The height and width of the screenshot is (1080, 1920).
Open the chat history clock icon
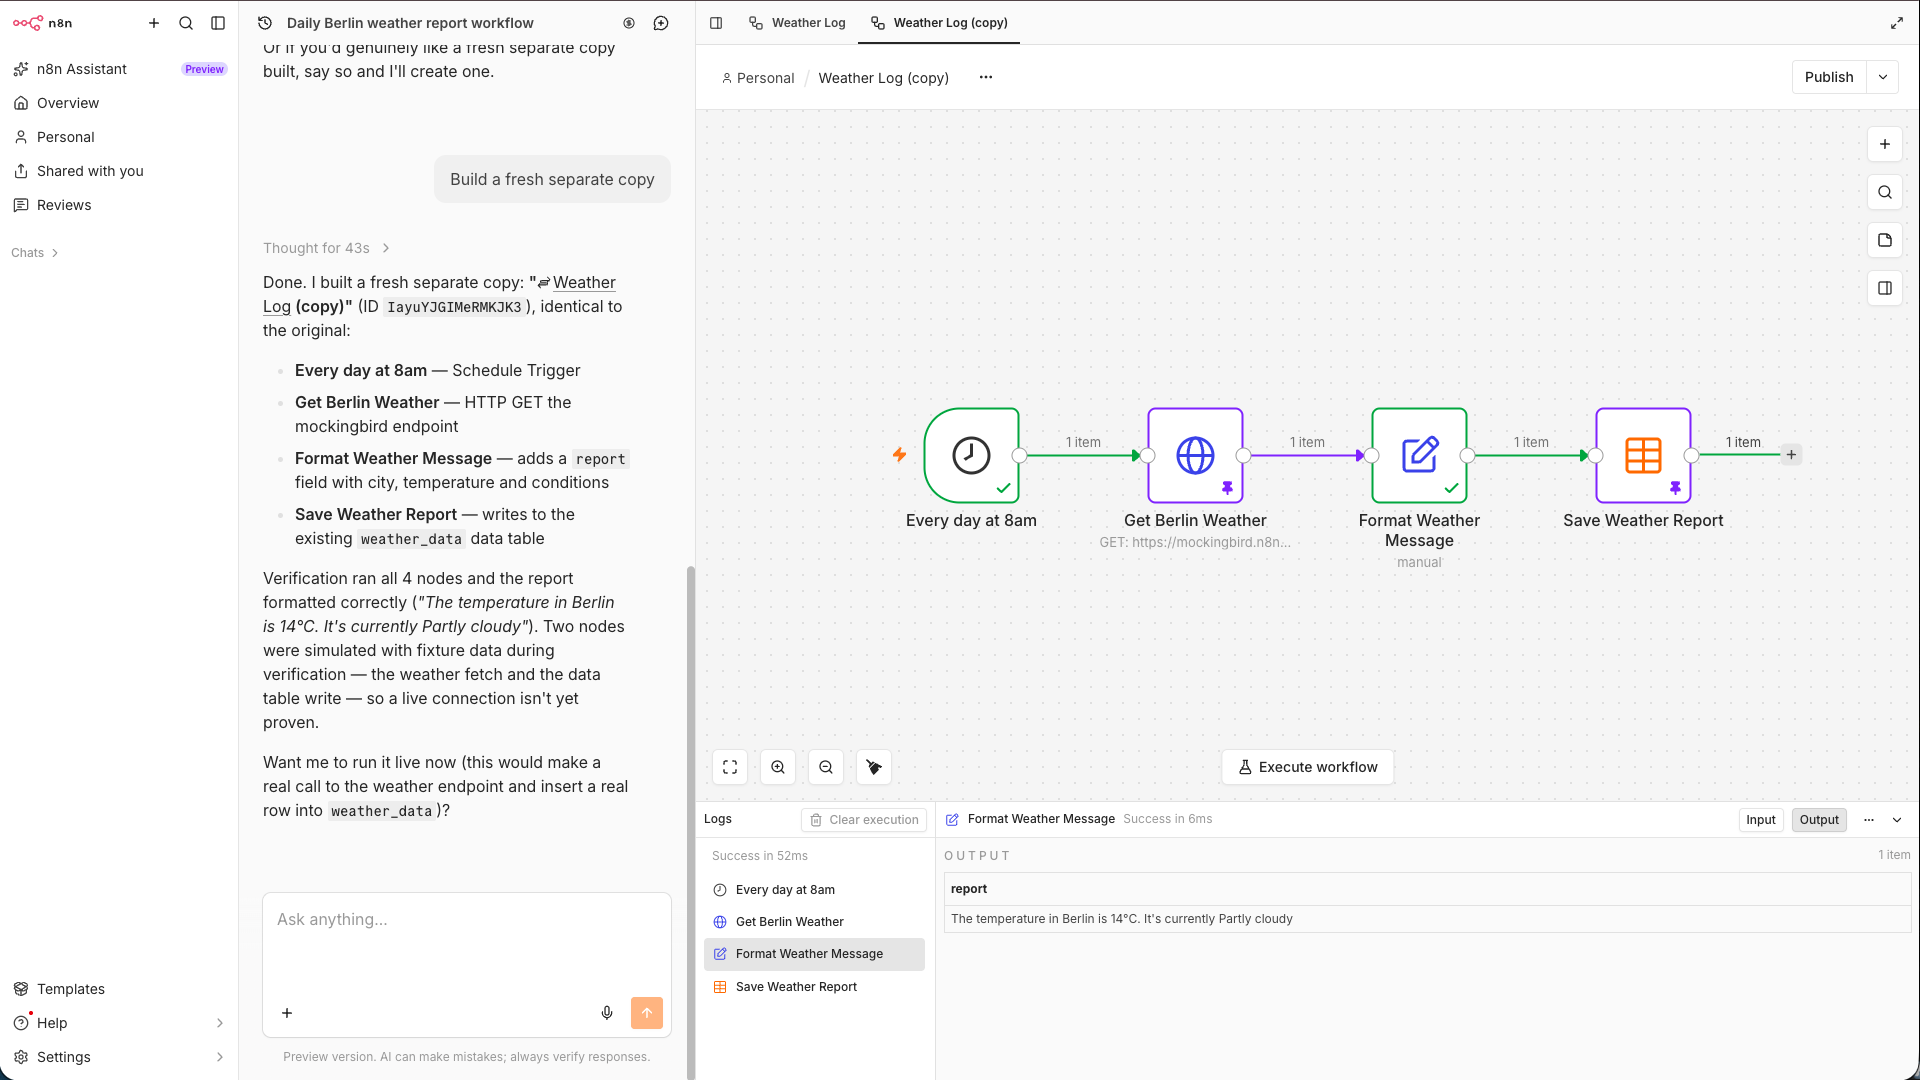coord(265,23)
